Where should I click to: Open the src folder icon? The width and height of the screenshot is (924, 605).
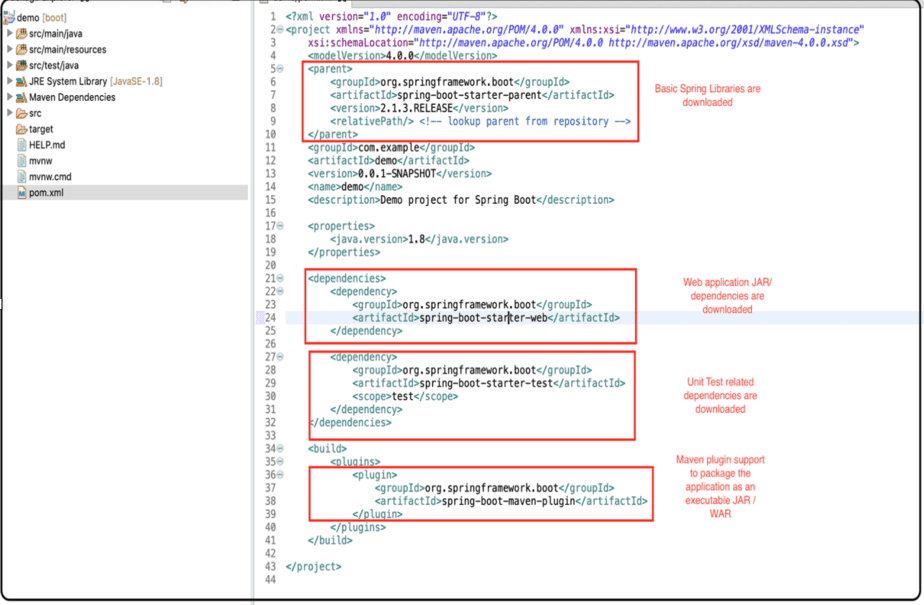click(x=22, y=112)
